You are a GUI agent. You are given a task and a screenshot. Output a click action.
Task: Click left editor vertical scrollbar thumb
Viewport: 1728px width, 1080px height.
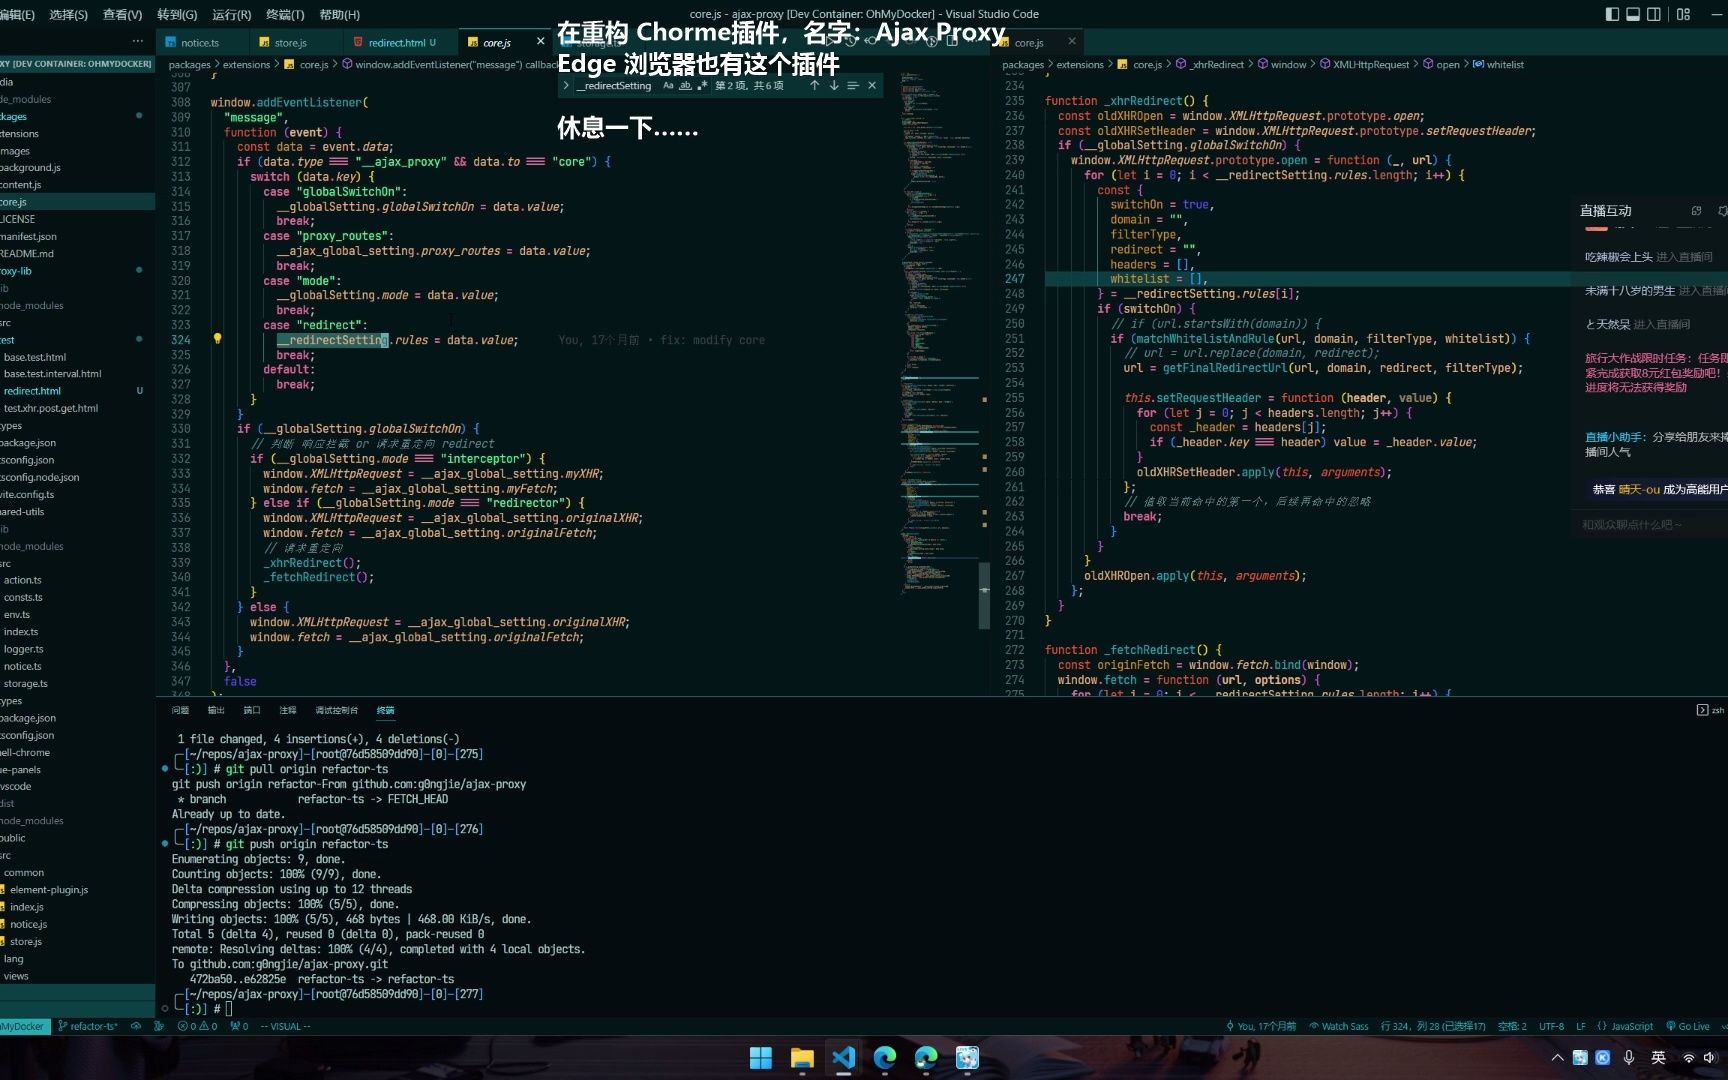(x=984, y=595)
